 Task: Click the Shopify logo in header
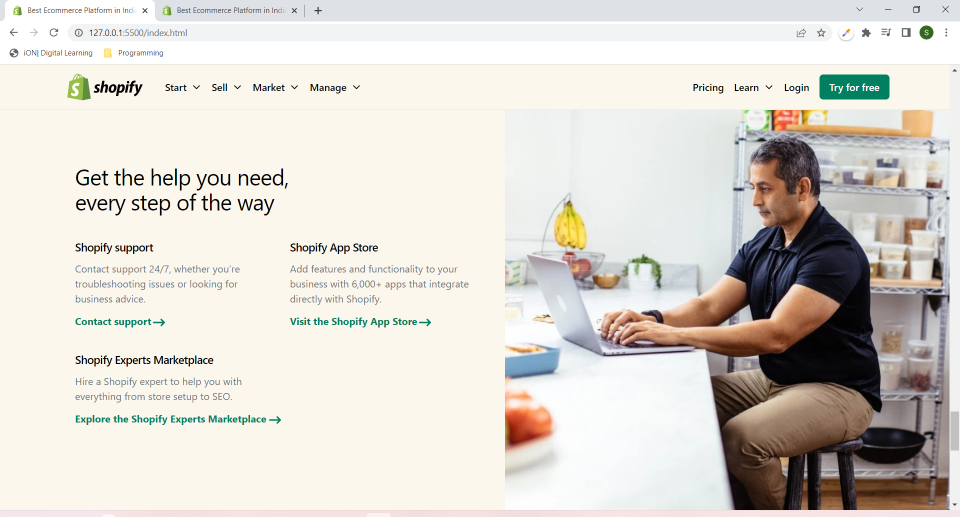105,88
